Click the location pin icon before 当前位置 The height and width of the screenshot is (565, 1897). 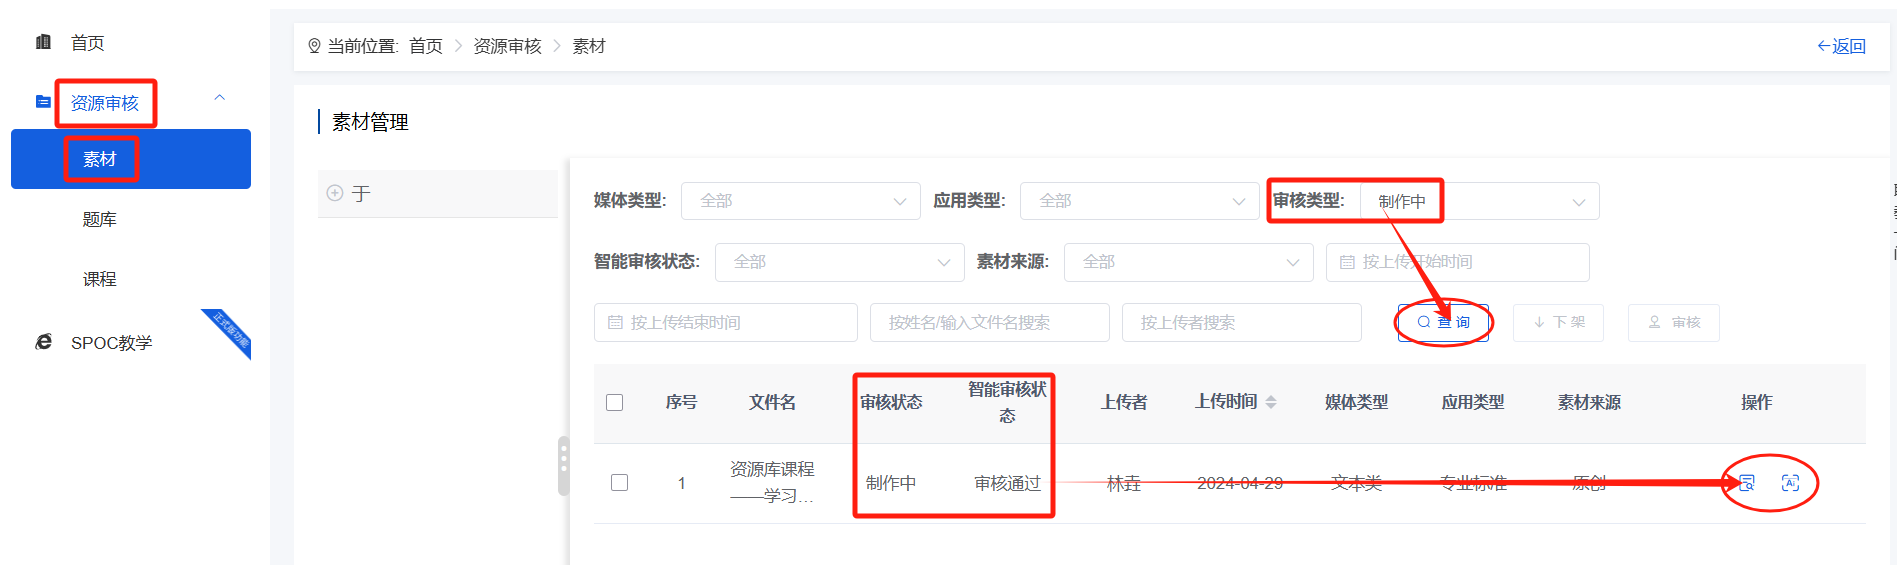tap(314, 46)
